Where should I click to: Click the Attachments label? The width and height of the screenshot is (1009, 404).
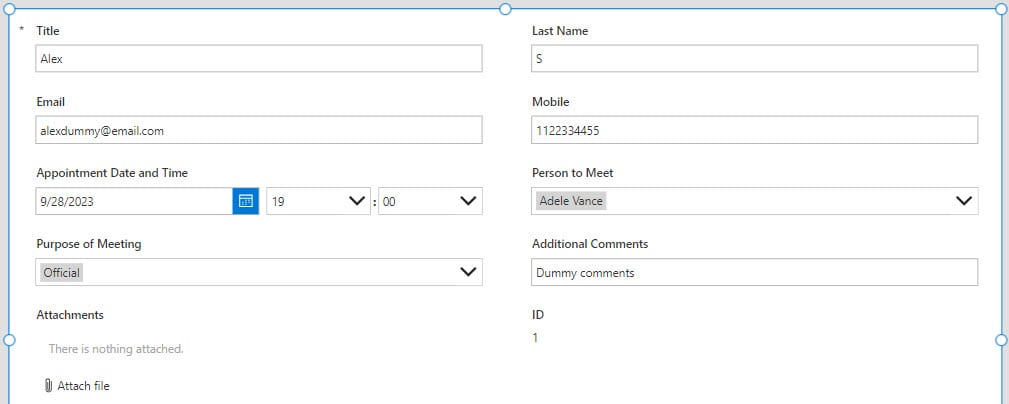[x=70, y=315]
